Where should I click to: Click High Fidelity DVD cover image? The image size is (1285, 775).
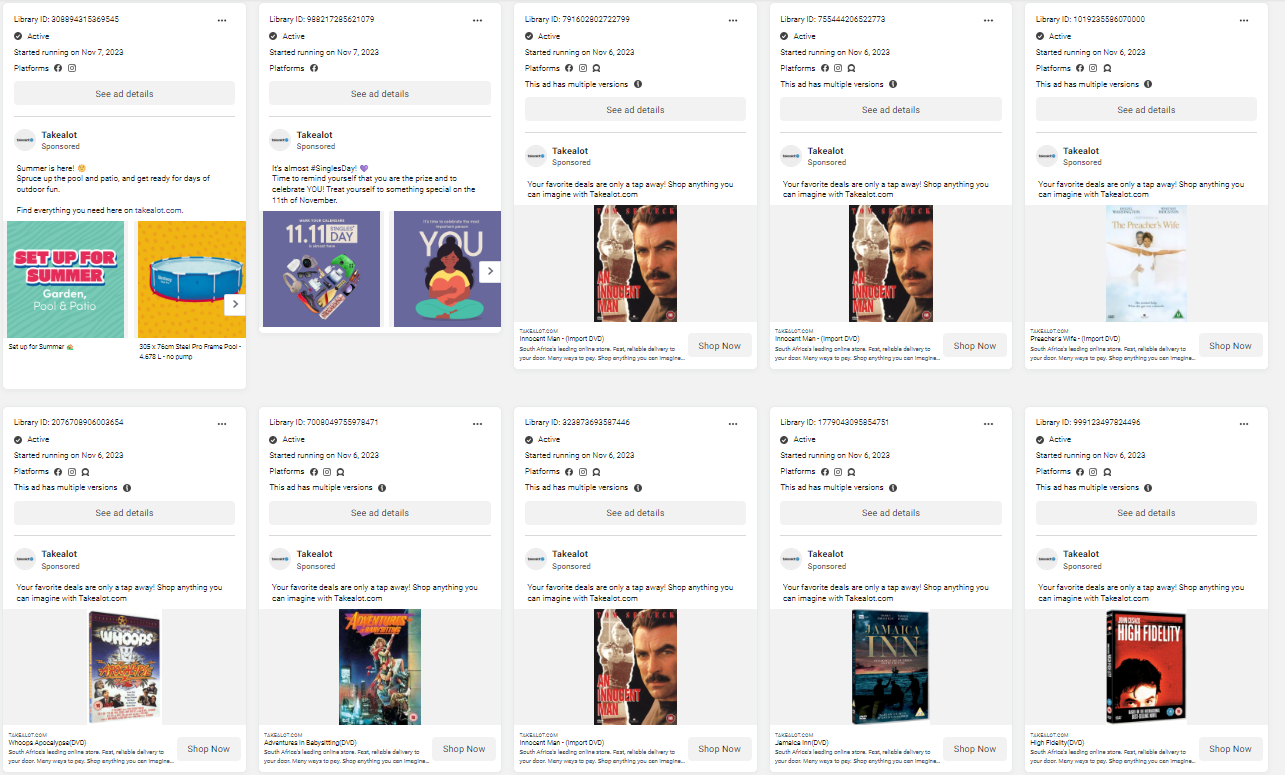1147,667
